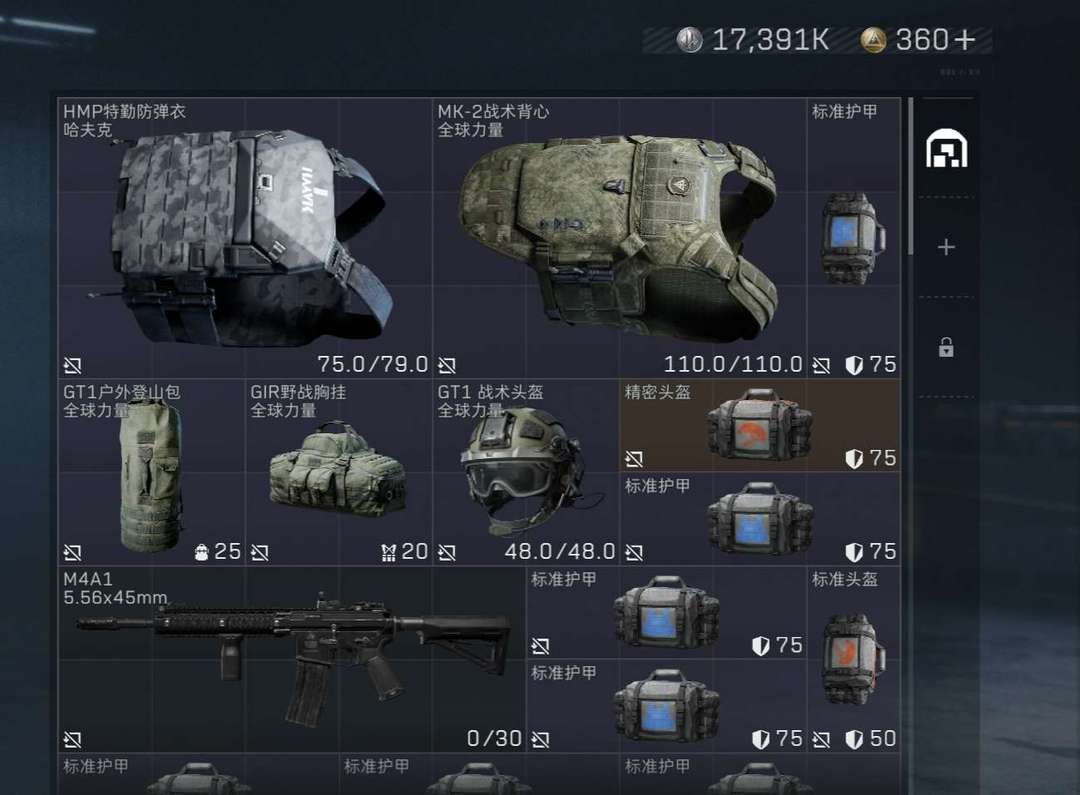This screenshot has height=795, width=1080.
Task: Click backpack capacity icon beside 25
Action: (x=201, y=553)
